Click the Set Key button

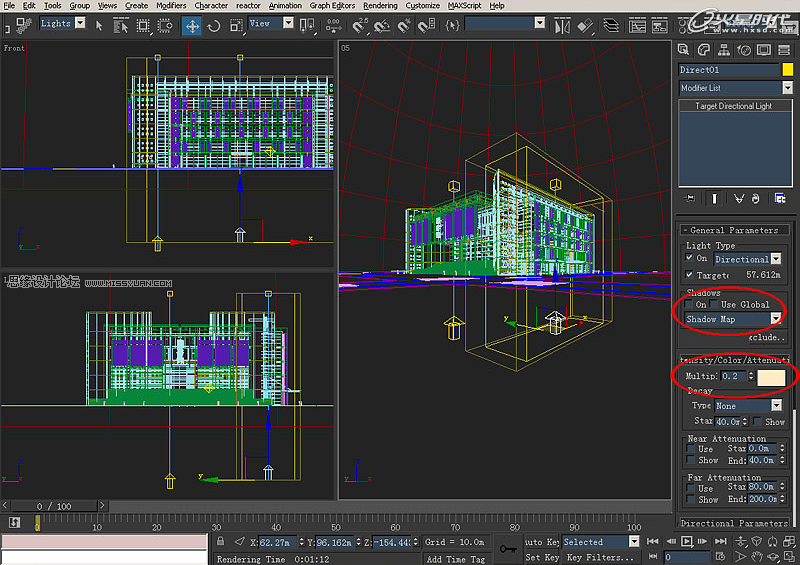[542, 557]
